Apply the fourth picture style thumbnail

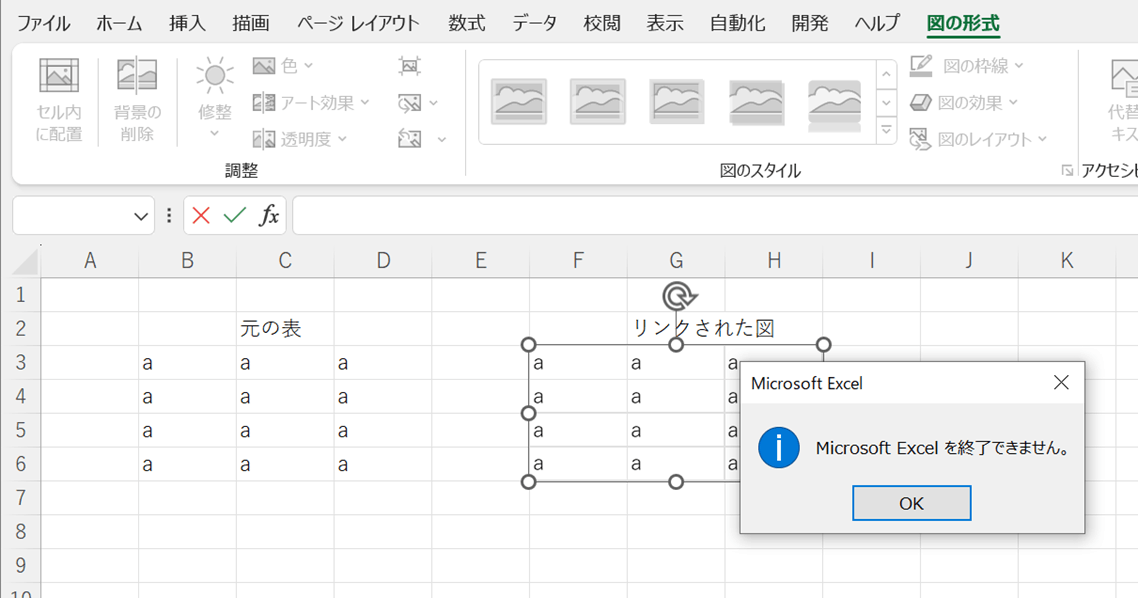tap(756, 102)
